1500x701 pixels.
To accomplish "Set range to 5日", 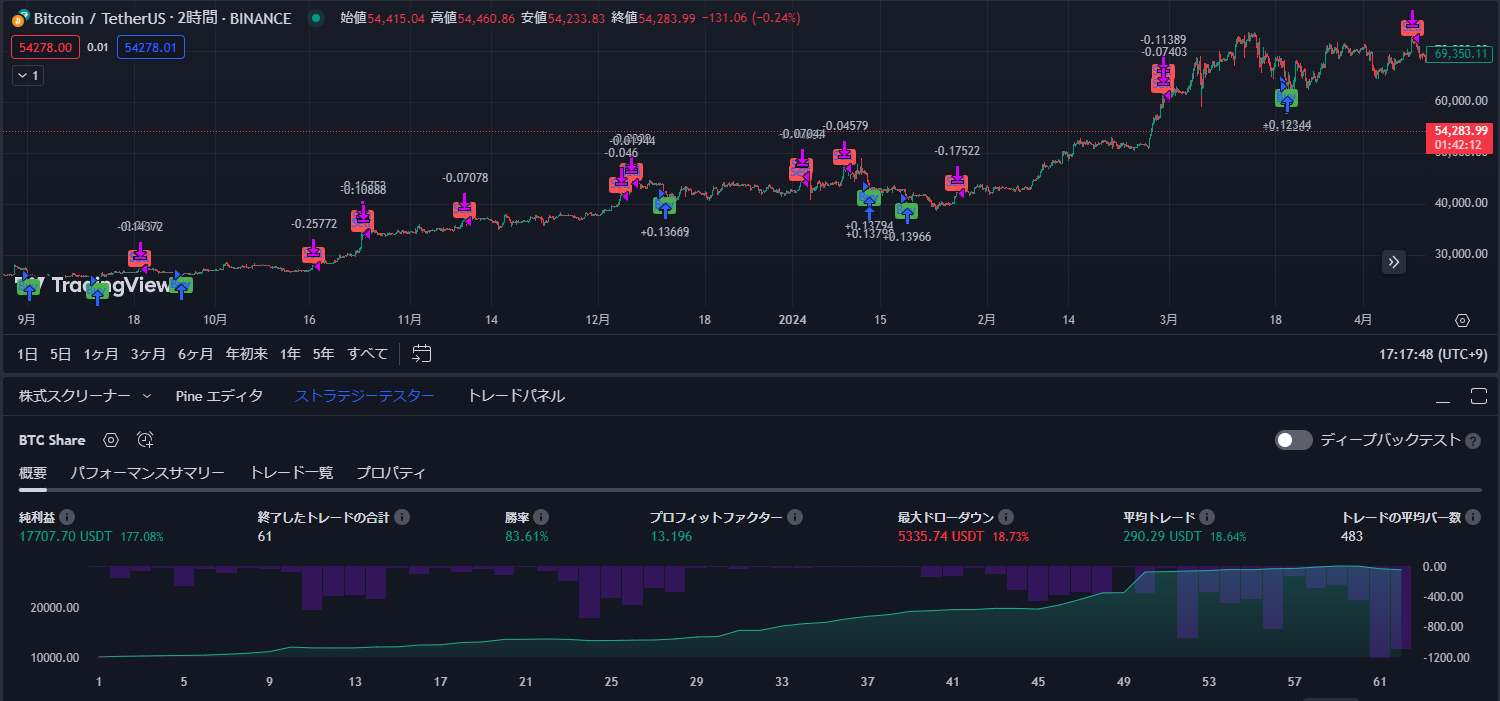I will coord(61,353).
